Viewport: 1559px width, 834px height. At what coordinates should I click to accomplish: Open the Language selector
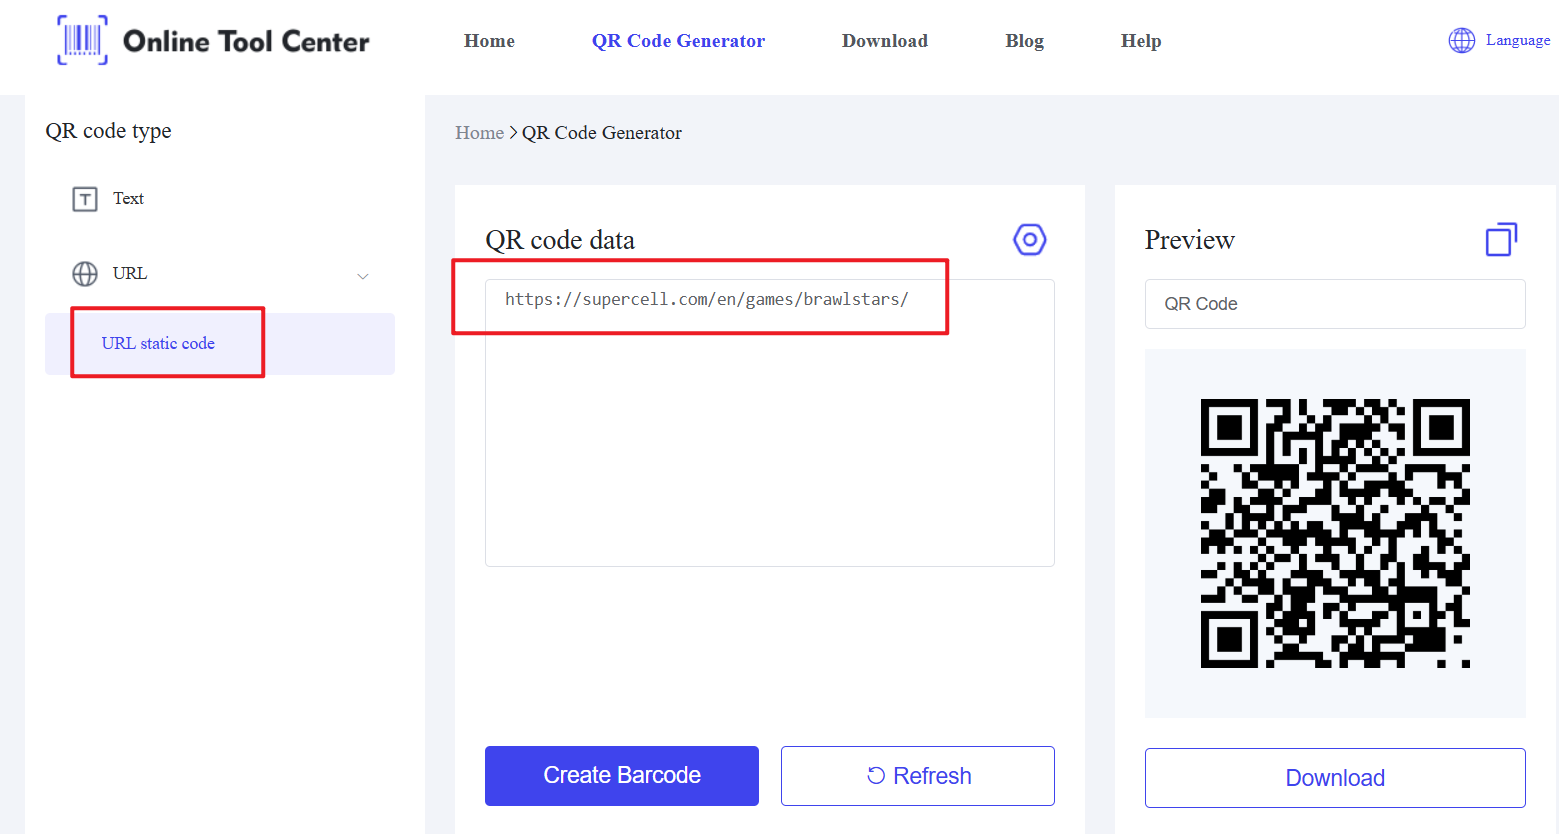pos(1517,41)
